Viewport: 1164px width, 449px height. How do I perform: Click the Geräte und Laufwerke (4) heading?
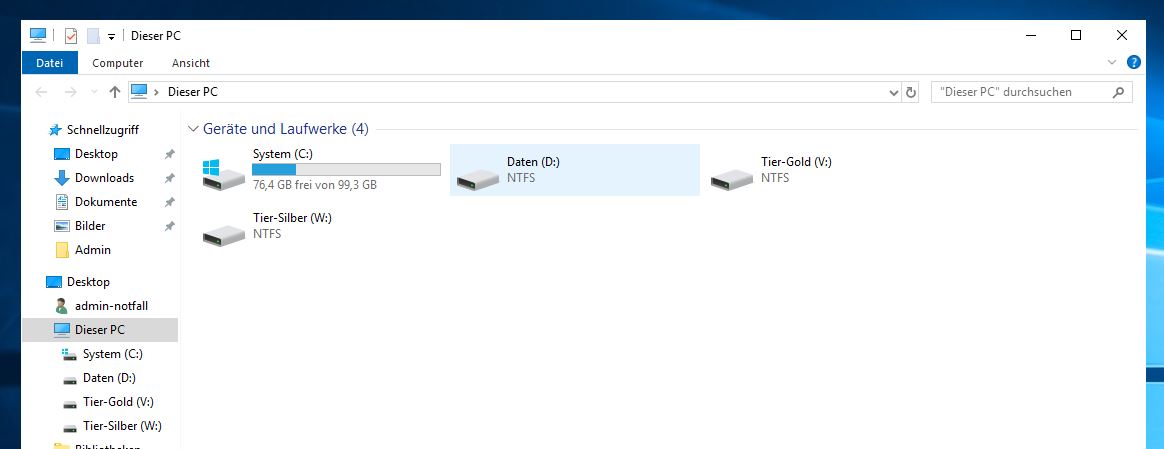286,129
